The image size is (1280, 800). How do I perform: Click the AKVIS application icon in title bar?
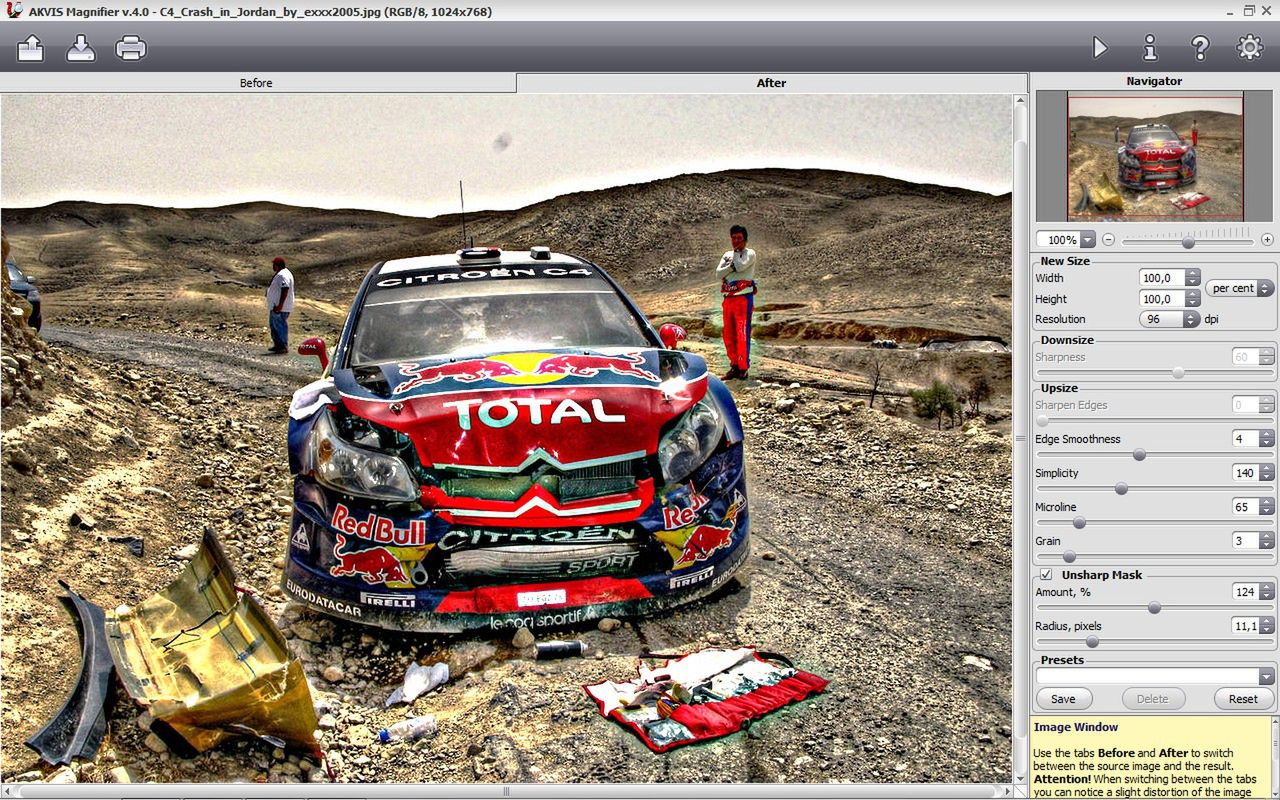tap(13, 11)
